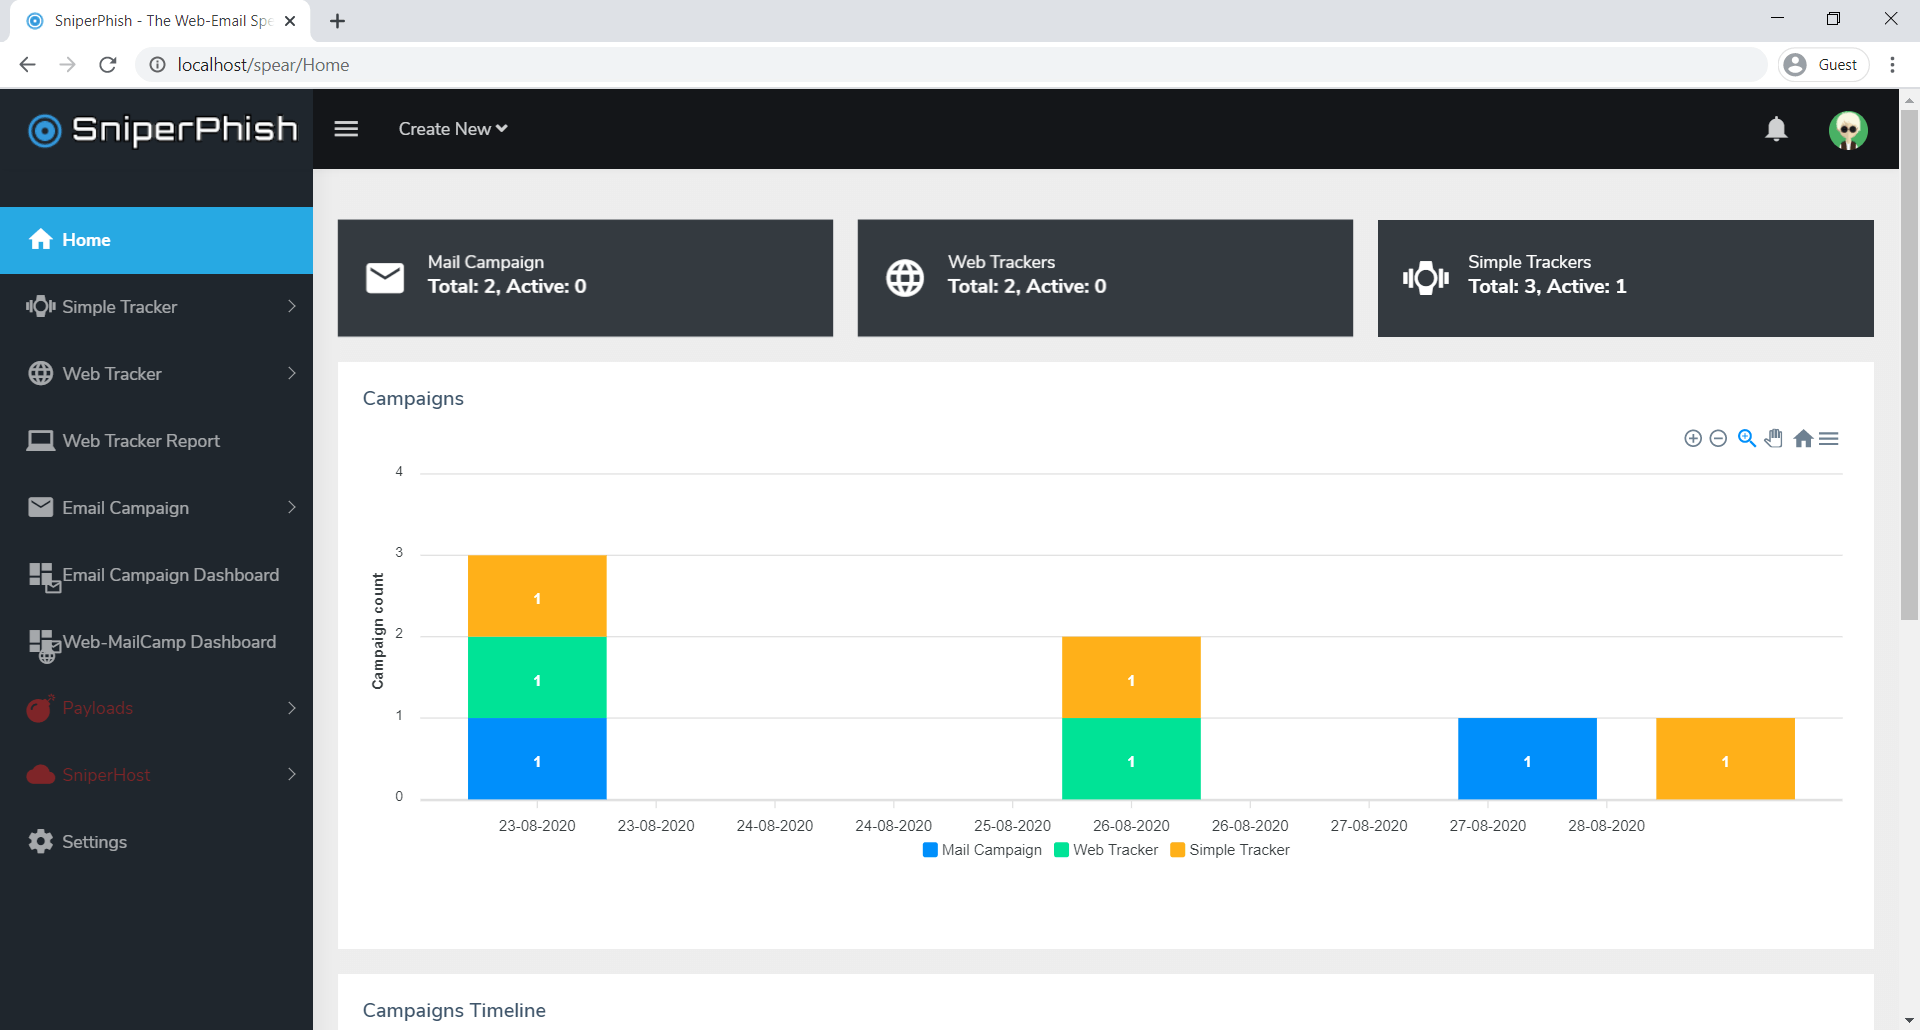The height and width of the screenshot is (1030, 1920).
Task: Open a new browser tab
Action: (x=338, y=21)
